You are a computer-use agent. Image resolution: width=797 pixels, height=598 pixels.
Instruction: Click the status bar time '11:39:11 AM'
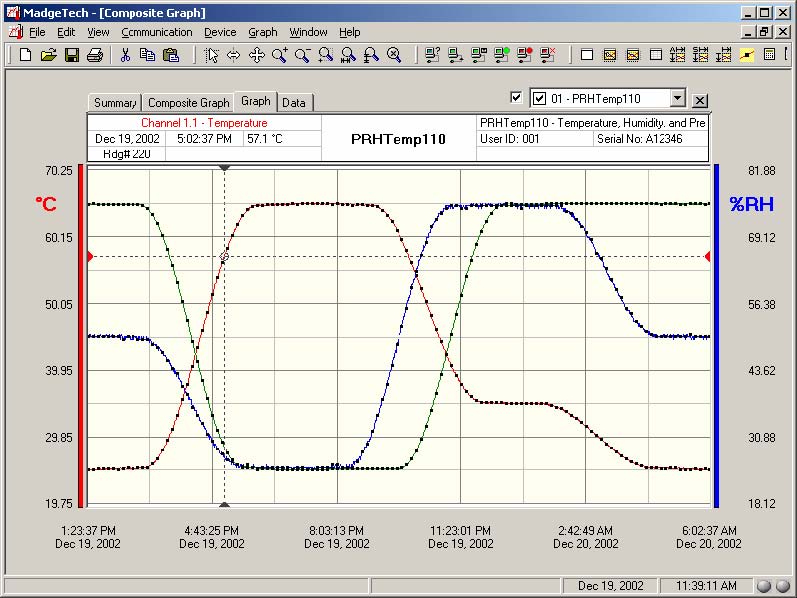pyautogui.click(x=706, y=586)
